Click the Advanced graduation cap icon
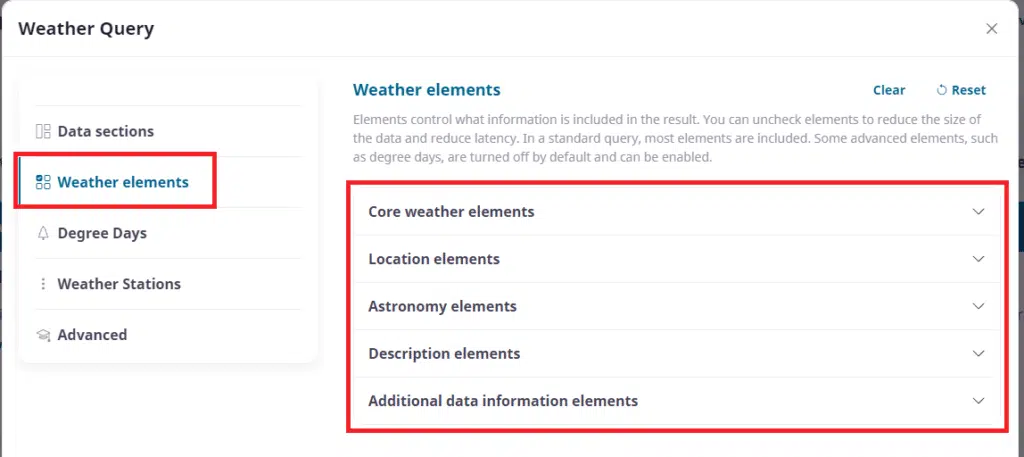1024x457 pixels. [x=43, y=335]
